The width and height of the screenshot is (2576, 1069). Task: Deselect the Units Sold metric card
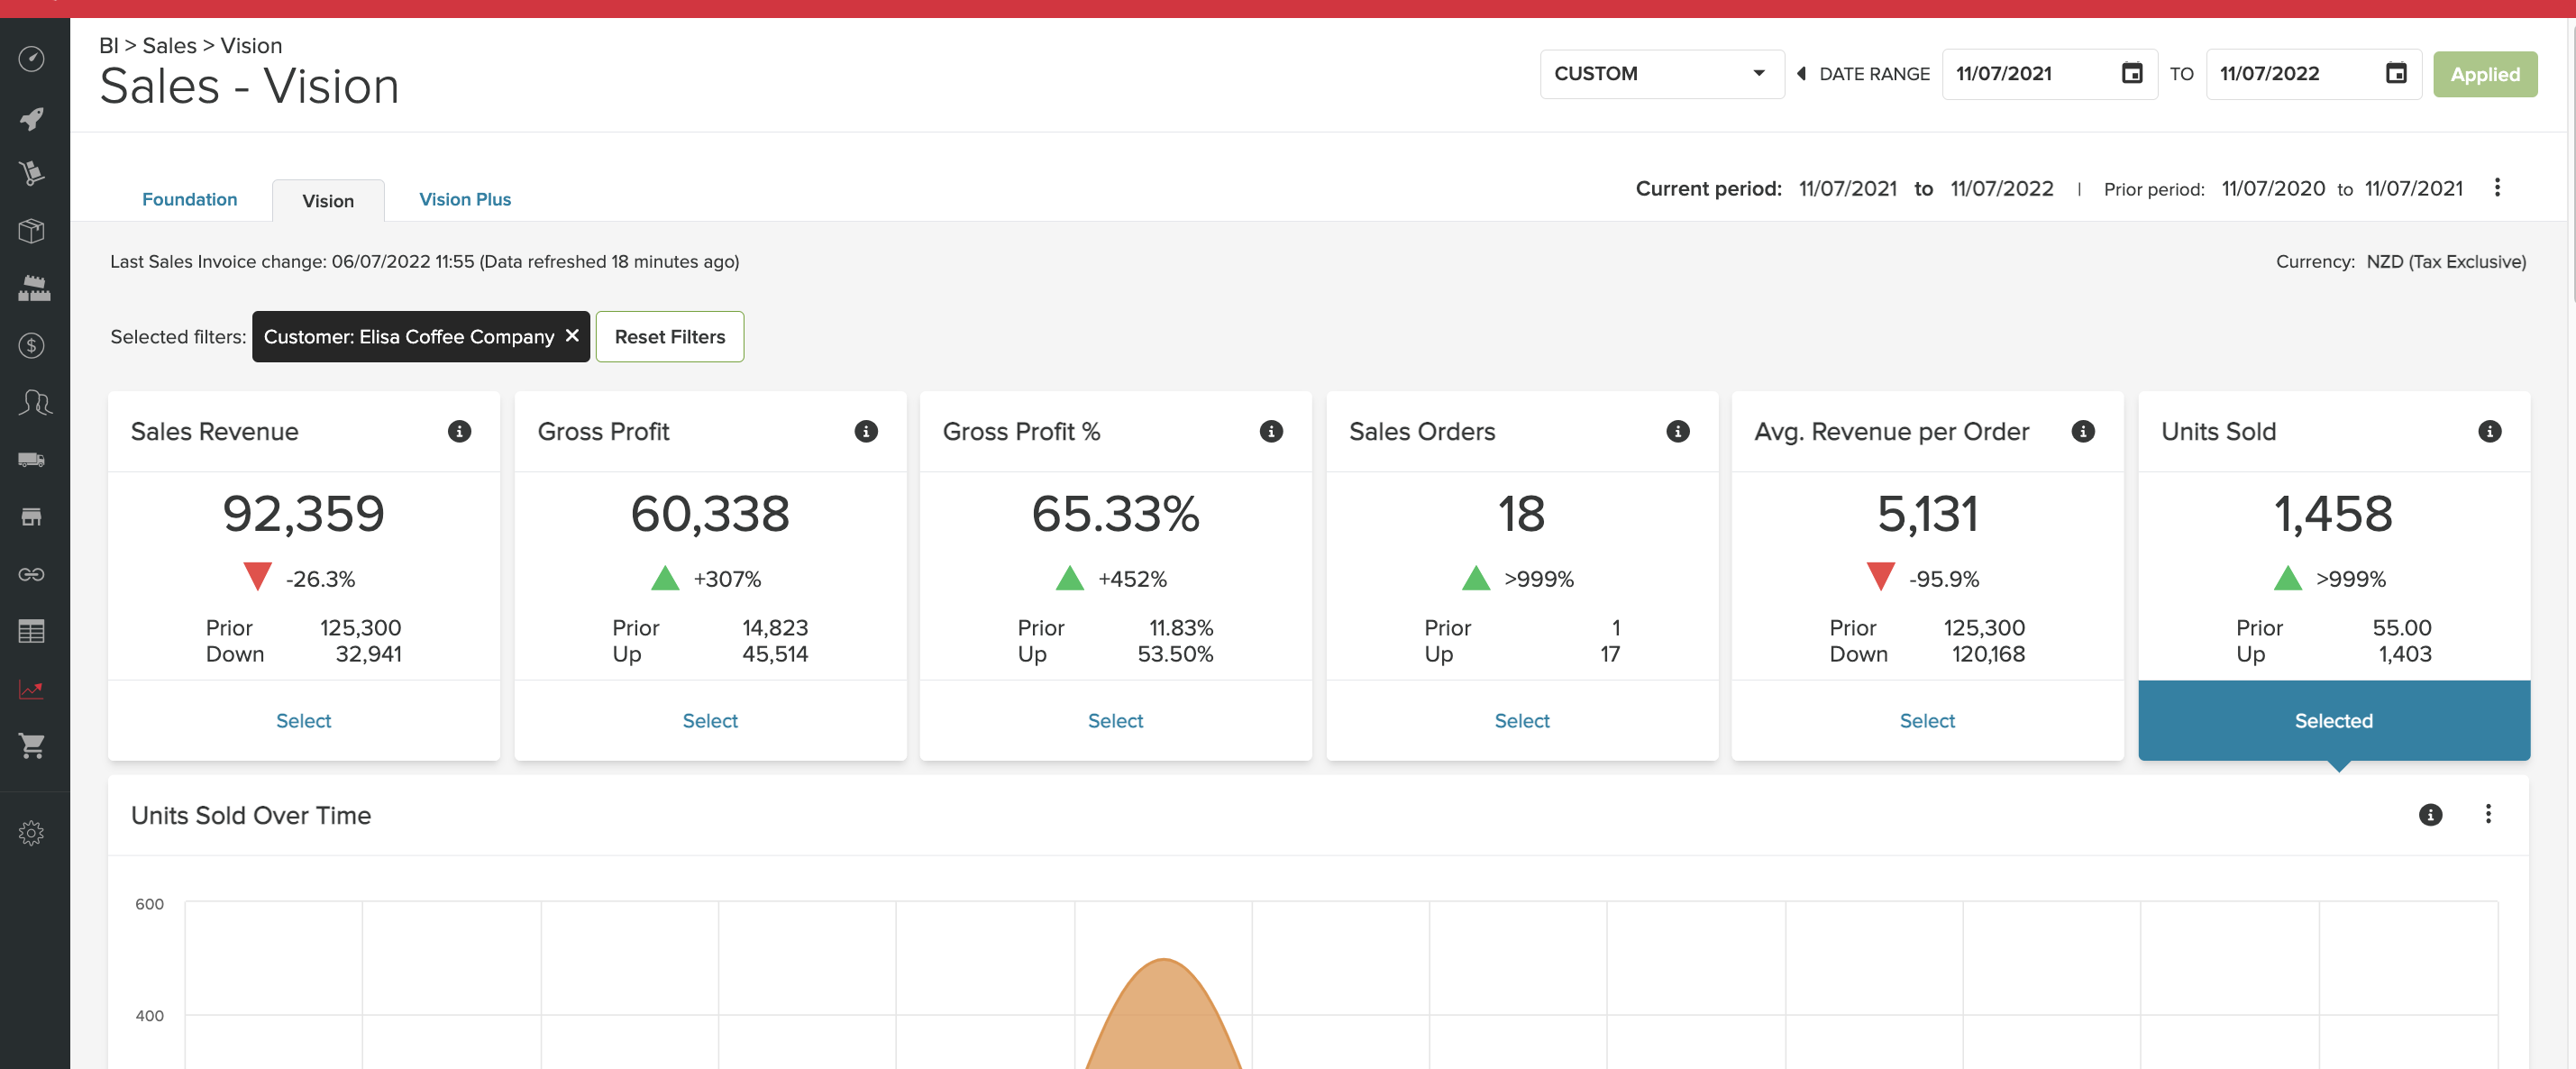click(x=2333, y=720)
